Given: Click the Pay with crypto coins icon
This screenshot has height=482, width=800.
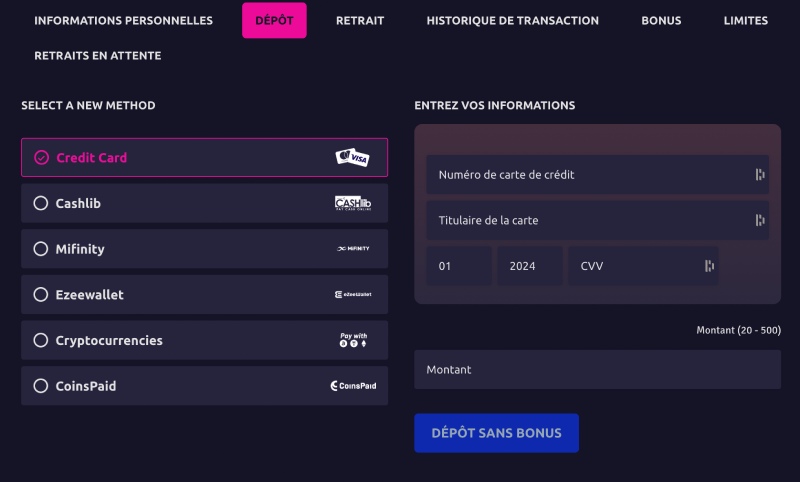Looking at the screenshot, I should (354, 340).
